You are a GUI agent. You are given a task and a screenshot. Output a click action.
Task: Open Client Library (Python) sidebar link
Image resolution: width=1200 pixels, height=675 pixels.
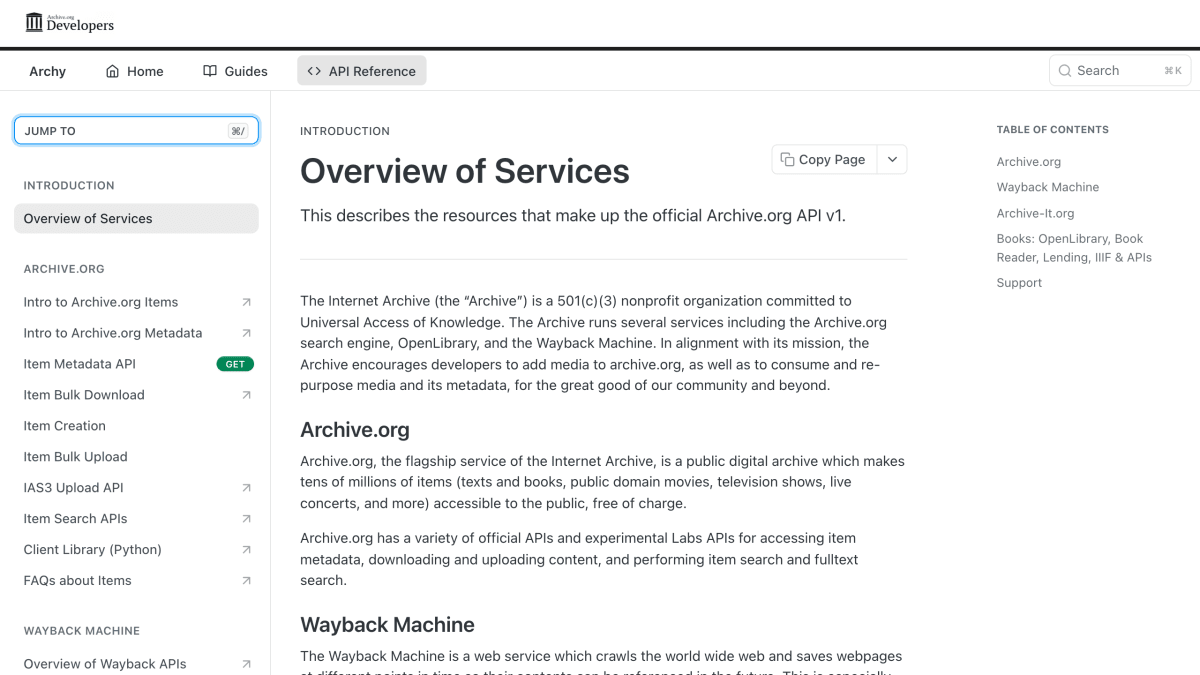(x=136, y=550)
